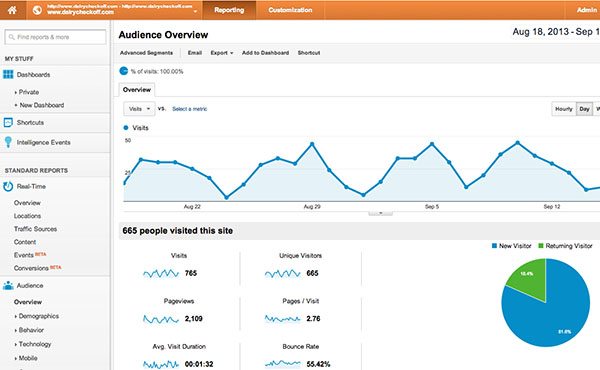The image size is (600, 370).
Task: Click the Pageviews sparkline
Action: (x=161, y=319)
